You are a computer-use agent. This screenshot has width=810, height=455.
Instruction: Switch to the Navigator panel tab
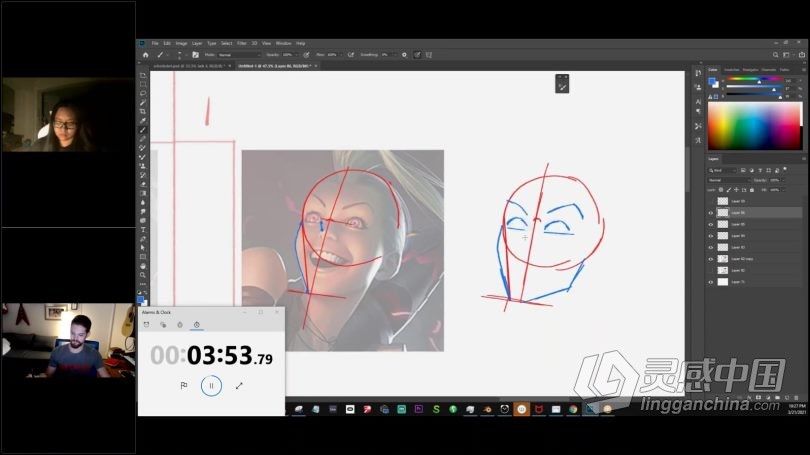click(x=750, y=70)
